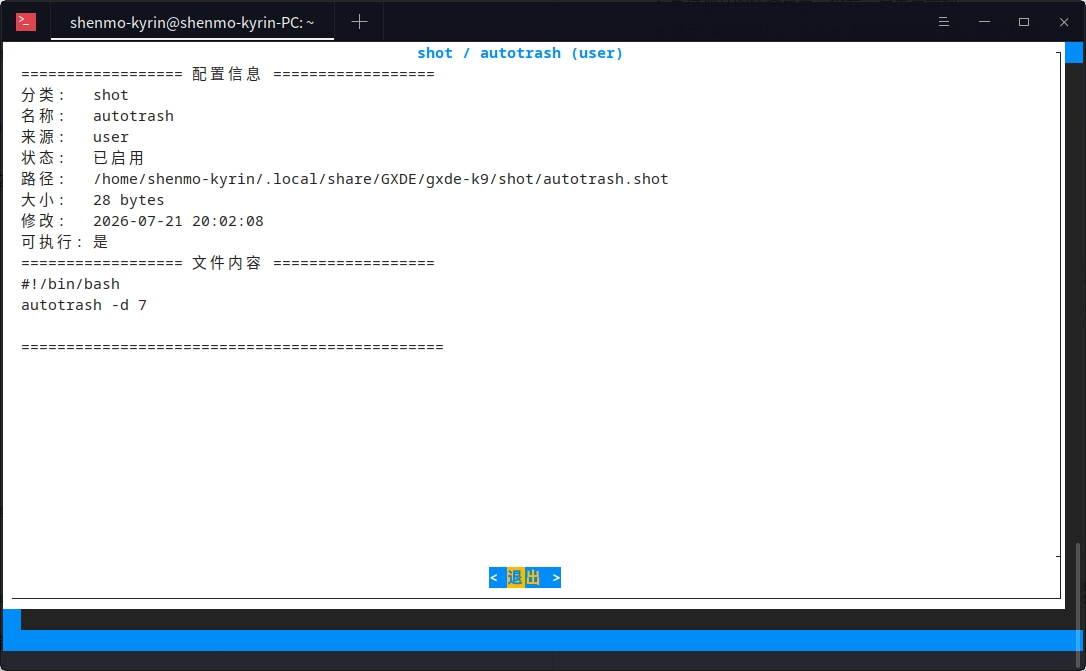Open the terminal hamburger menu
Screen dimensions: 1086x671
[x=943, y=22]
